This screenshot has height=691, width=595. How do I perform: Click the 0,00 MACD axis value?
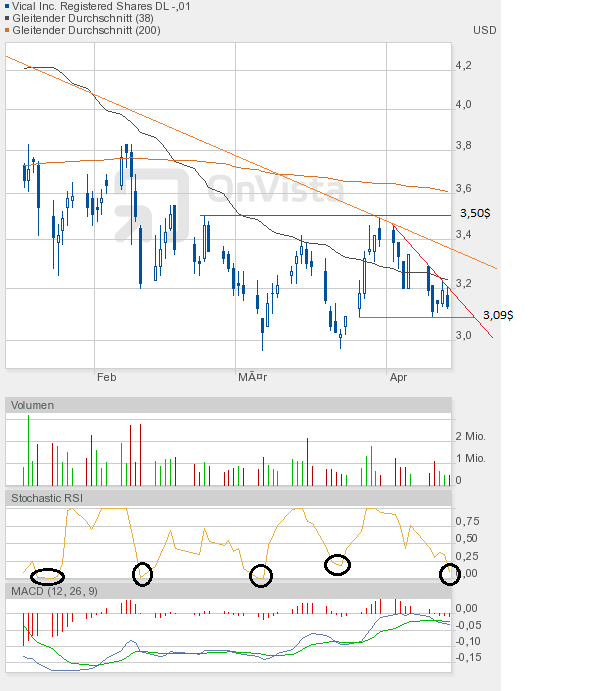467,608
